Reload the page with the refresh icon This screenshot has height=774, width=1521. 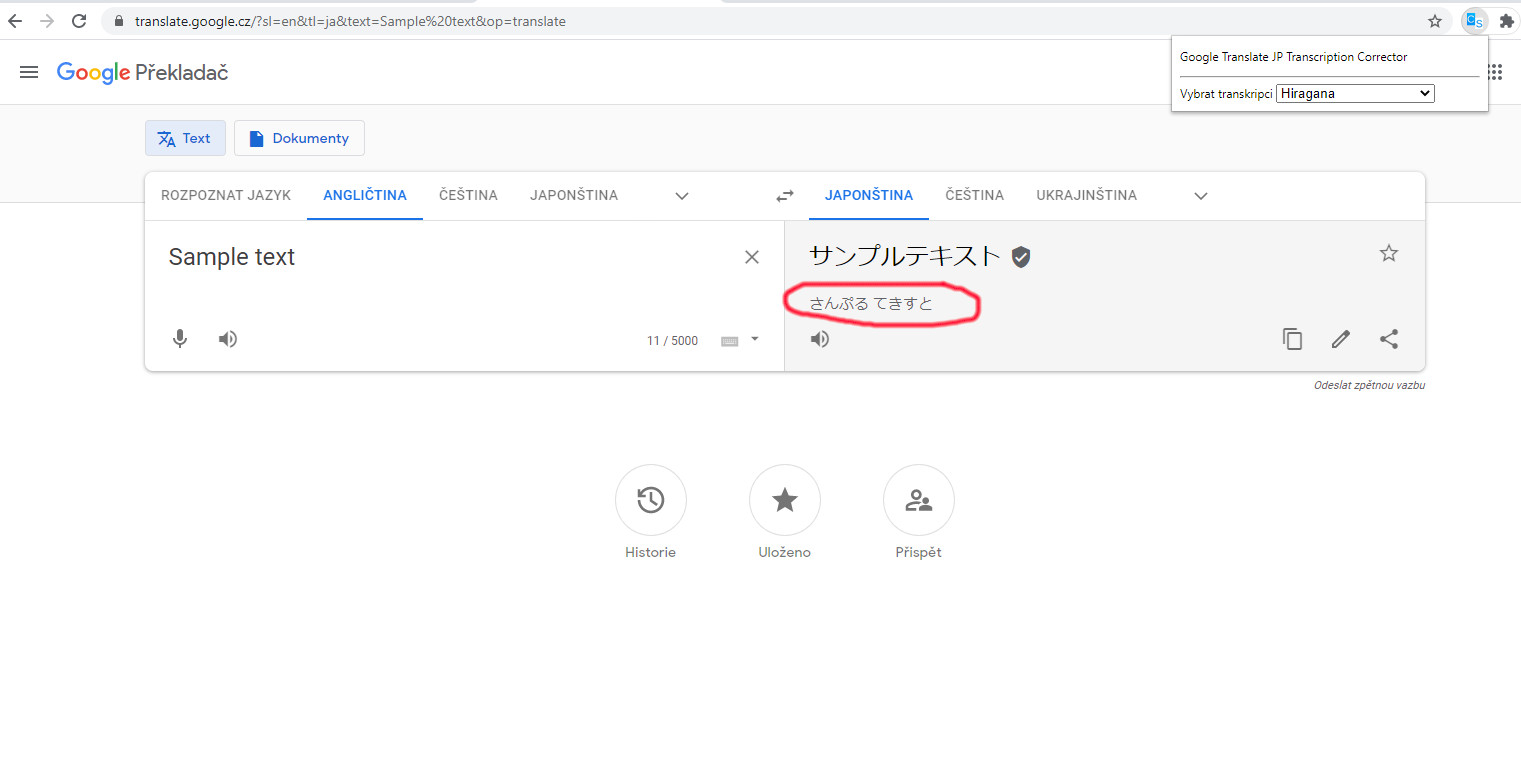[x=79, y=21]
